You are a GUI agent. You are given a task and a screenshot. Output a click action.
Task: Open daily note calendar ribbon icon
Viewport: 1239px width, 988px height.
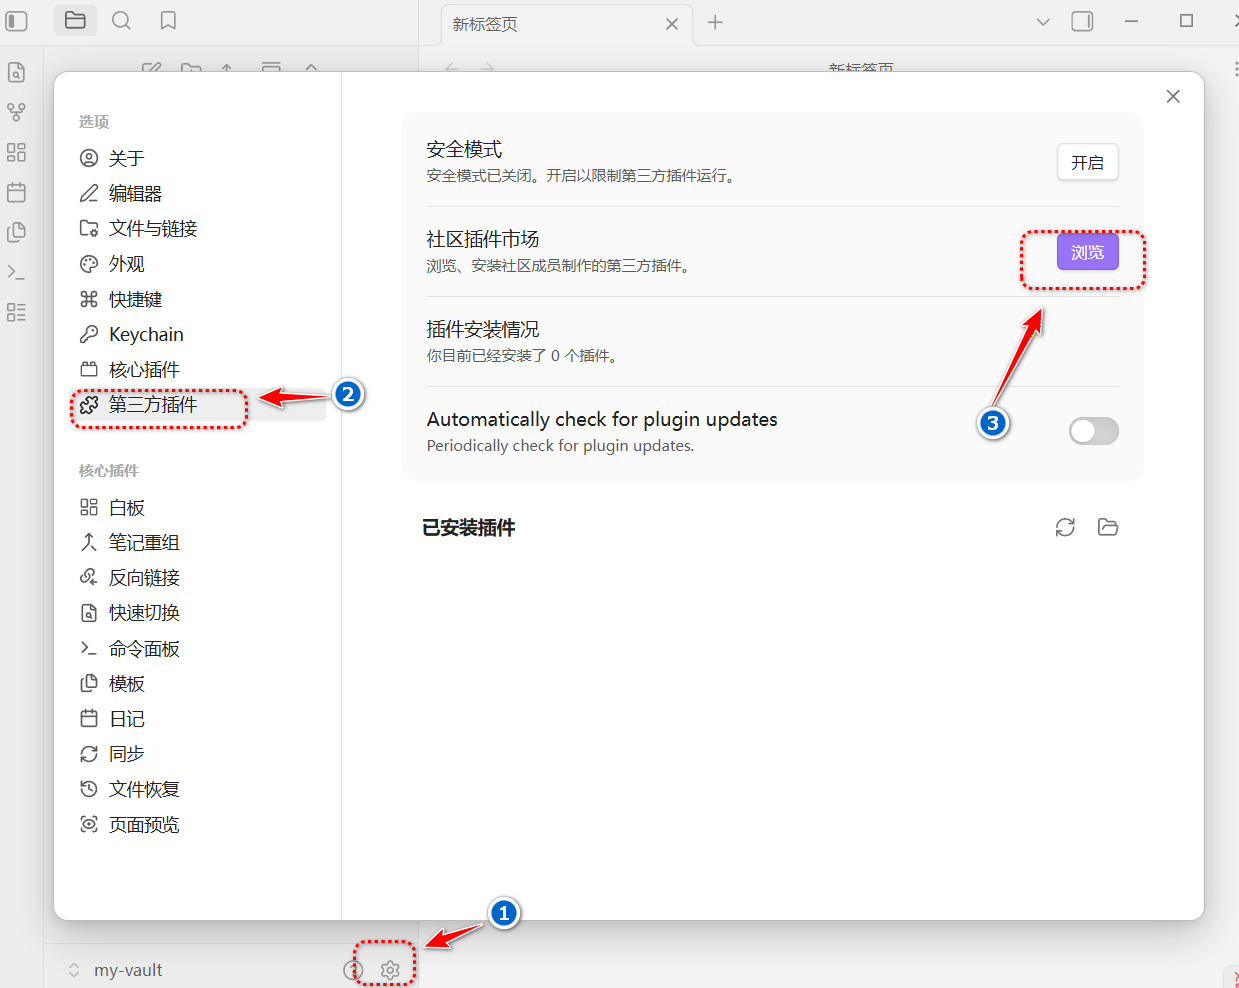click(x=16, y=192)
